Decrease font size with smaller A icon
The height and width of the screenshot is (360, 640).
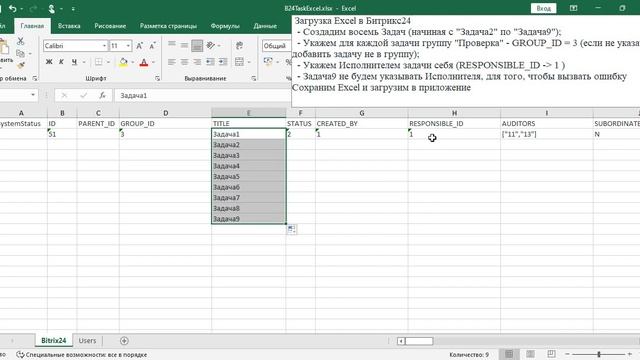pos(152,46)
